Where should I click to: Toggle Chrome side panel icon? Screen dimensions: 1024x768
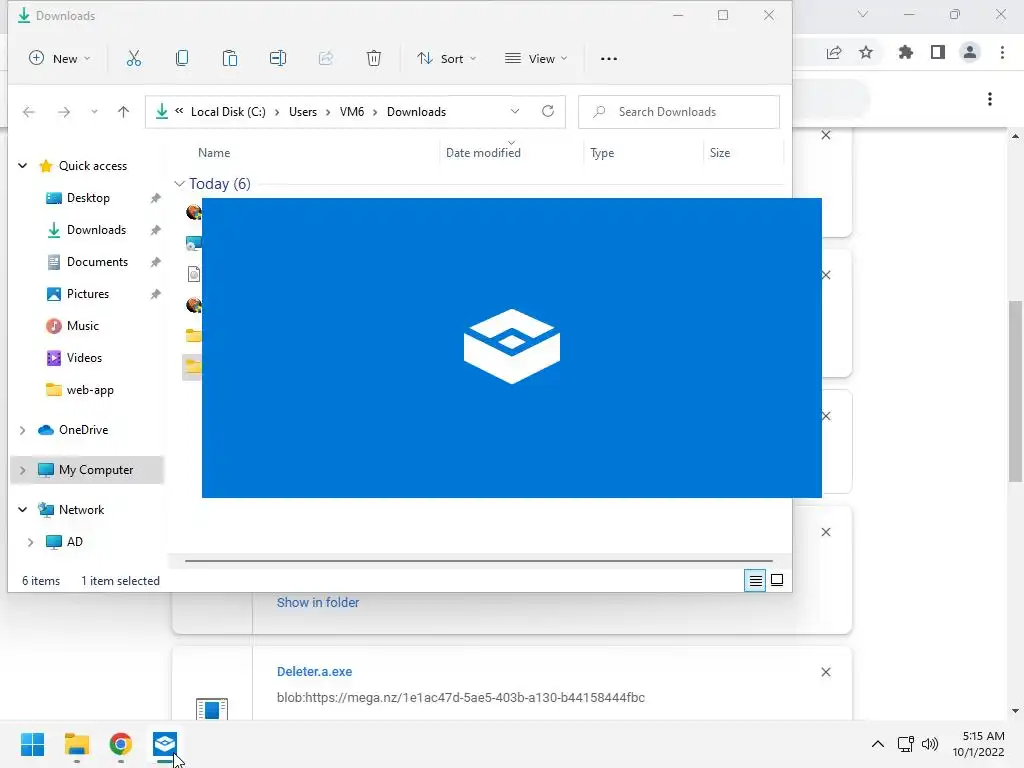[x=938, y=52]
